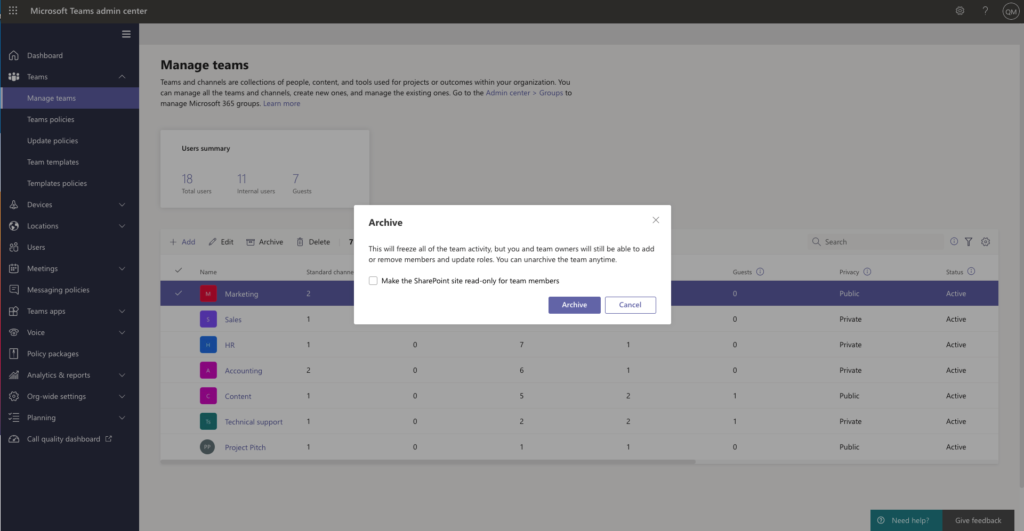Click the Delete toolbar button
The height and width of the screenshot is (531, 1024).
click(313, 242)
